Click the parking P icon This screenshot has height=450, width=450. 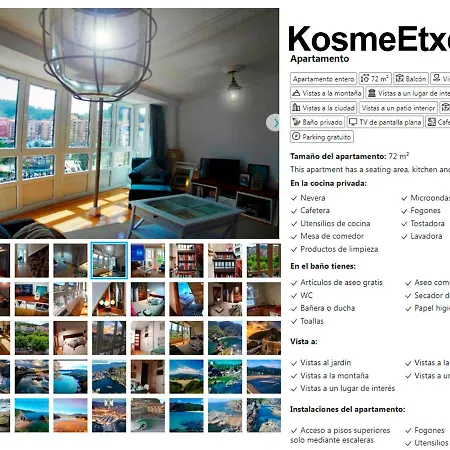pos(296,136)
